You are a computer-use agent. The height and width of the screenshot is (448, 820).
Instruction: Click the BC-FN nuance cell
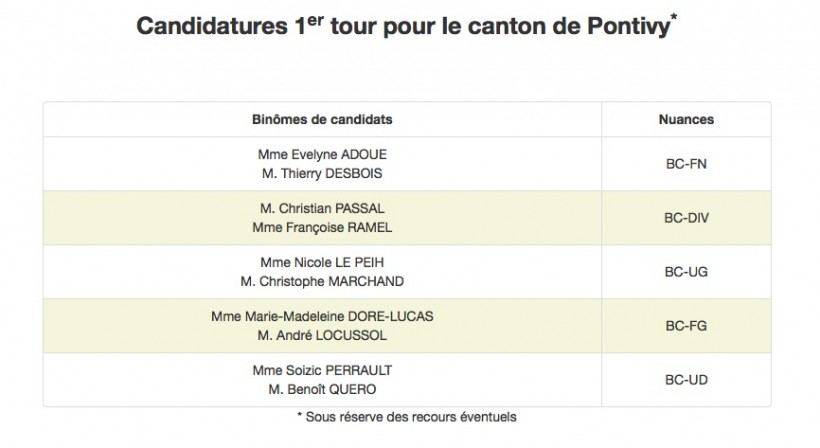click(x=686, y=164)
